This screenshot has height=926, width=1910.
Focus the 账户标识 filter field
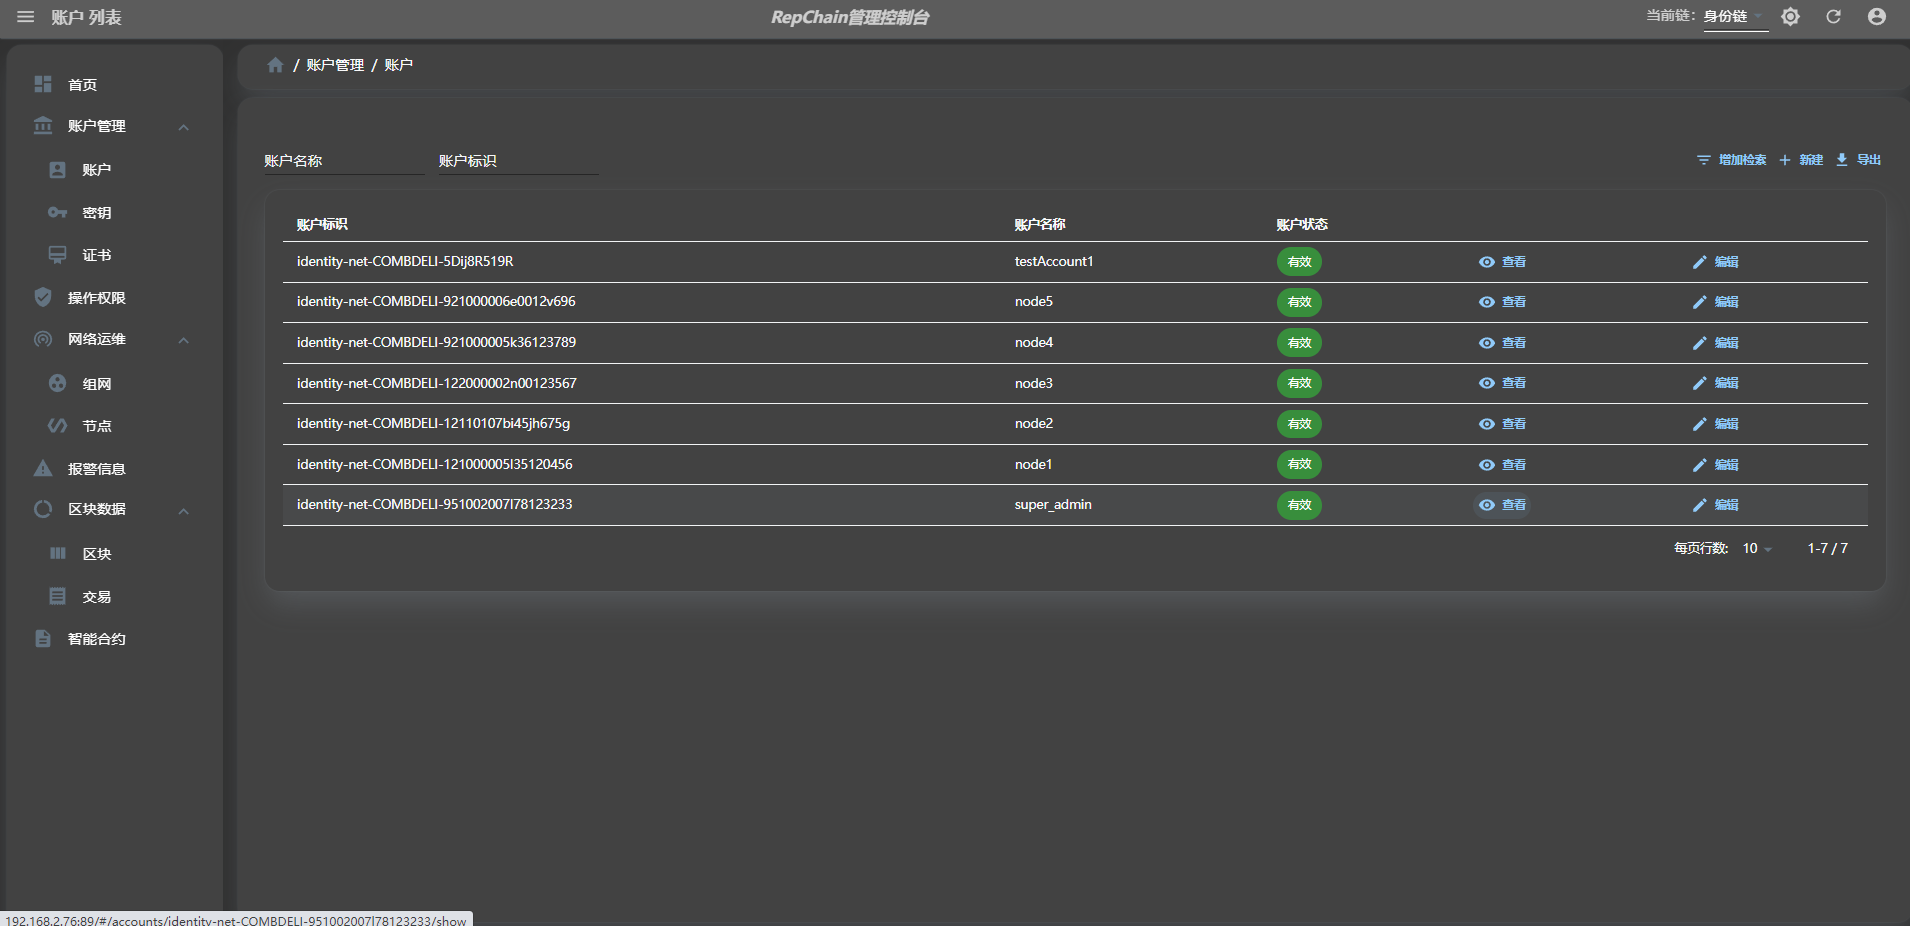519,161
